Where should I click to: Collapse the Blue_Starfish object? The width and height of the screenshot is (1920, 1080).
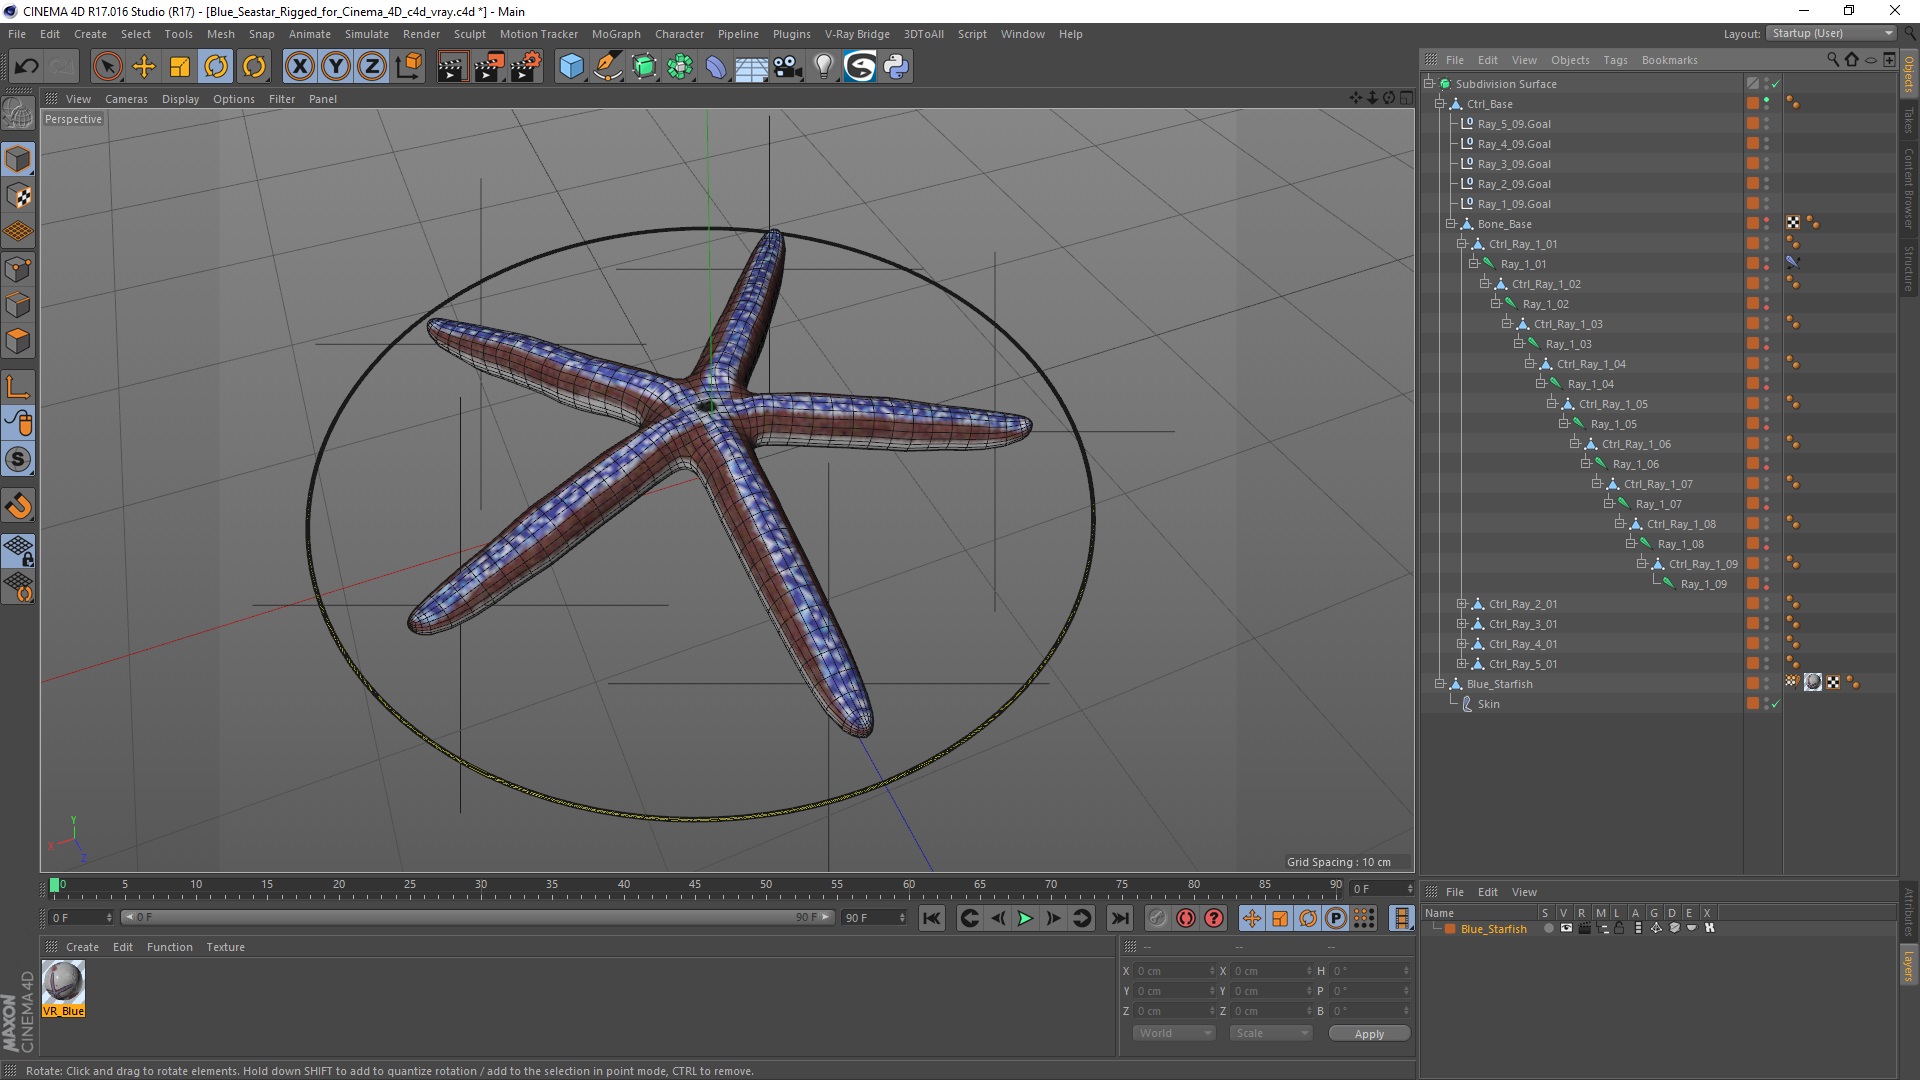[x=1440, y=684]
